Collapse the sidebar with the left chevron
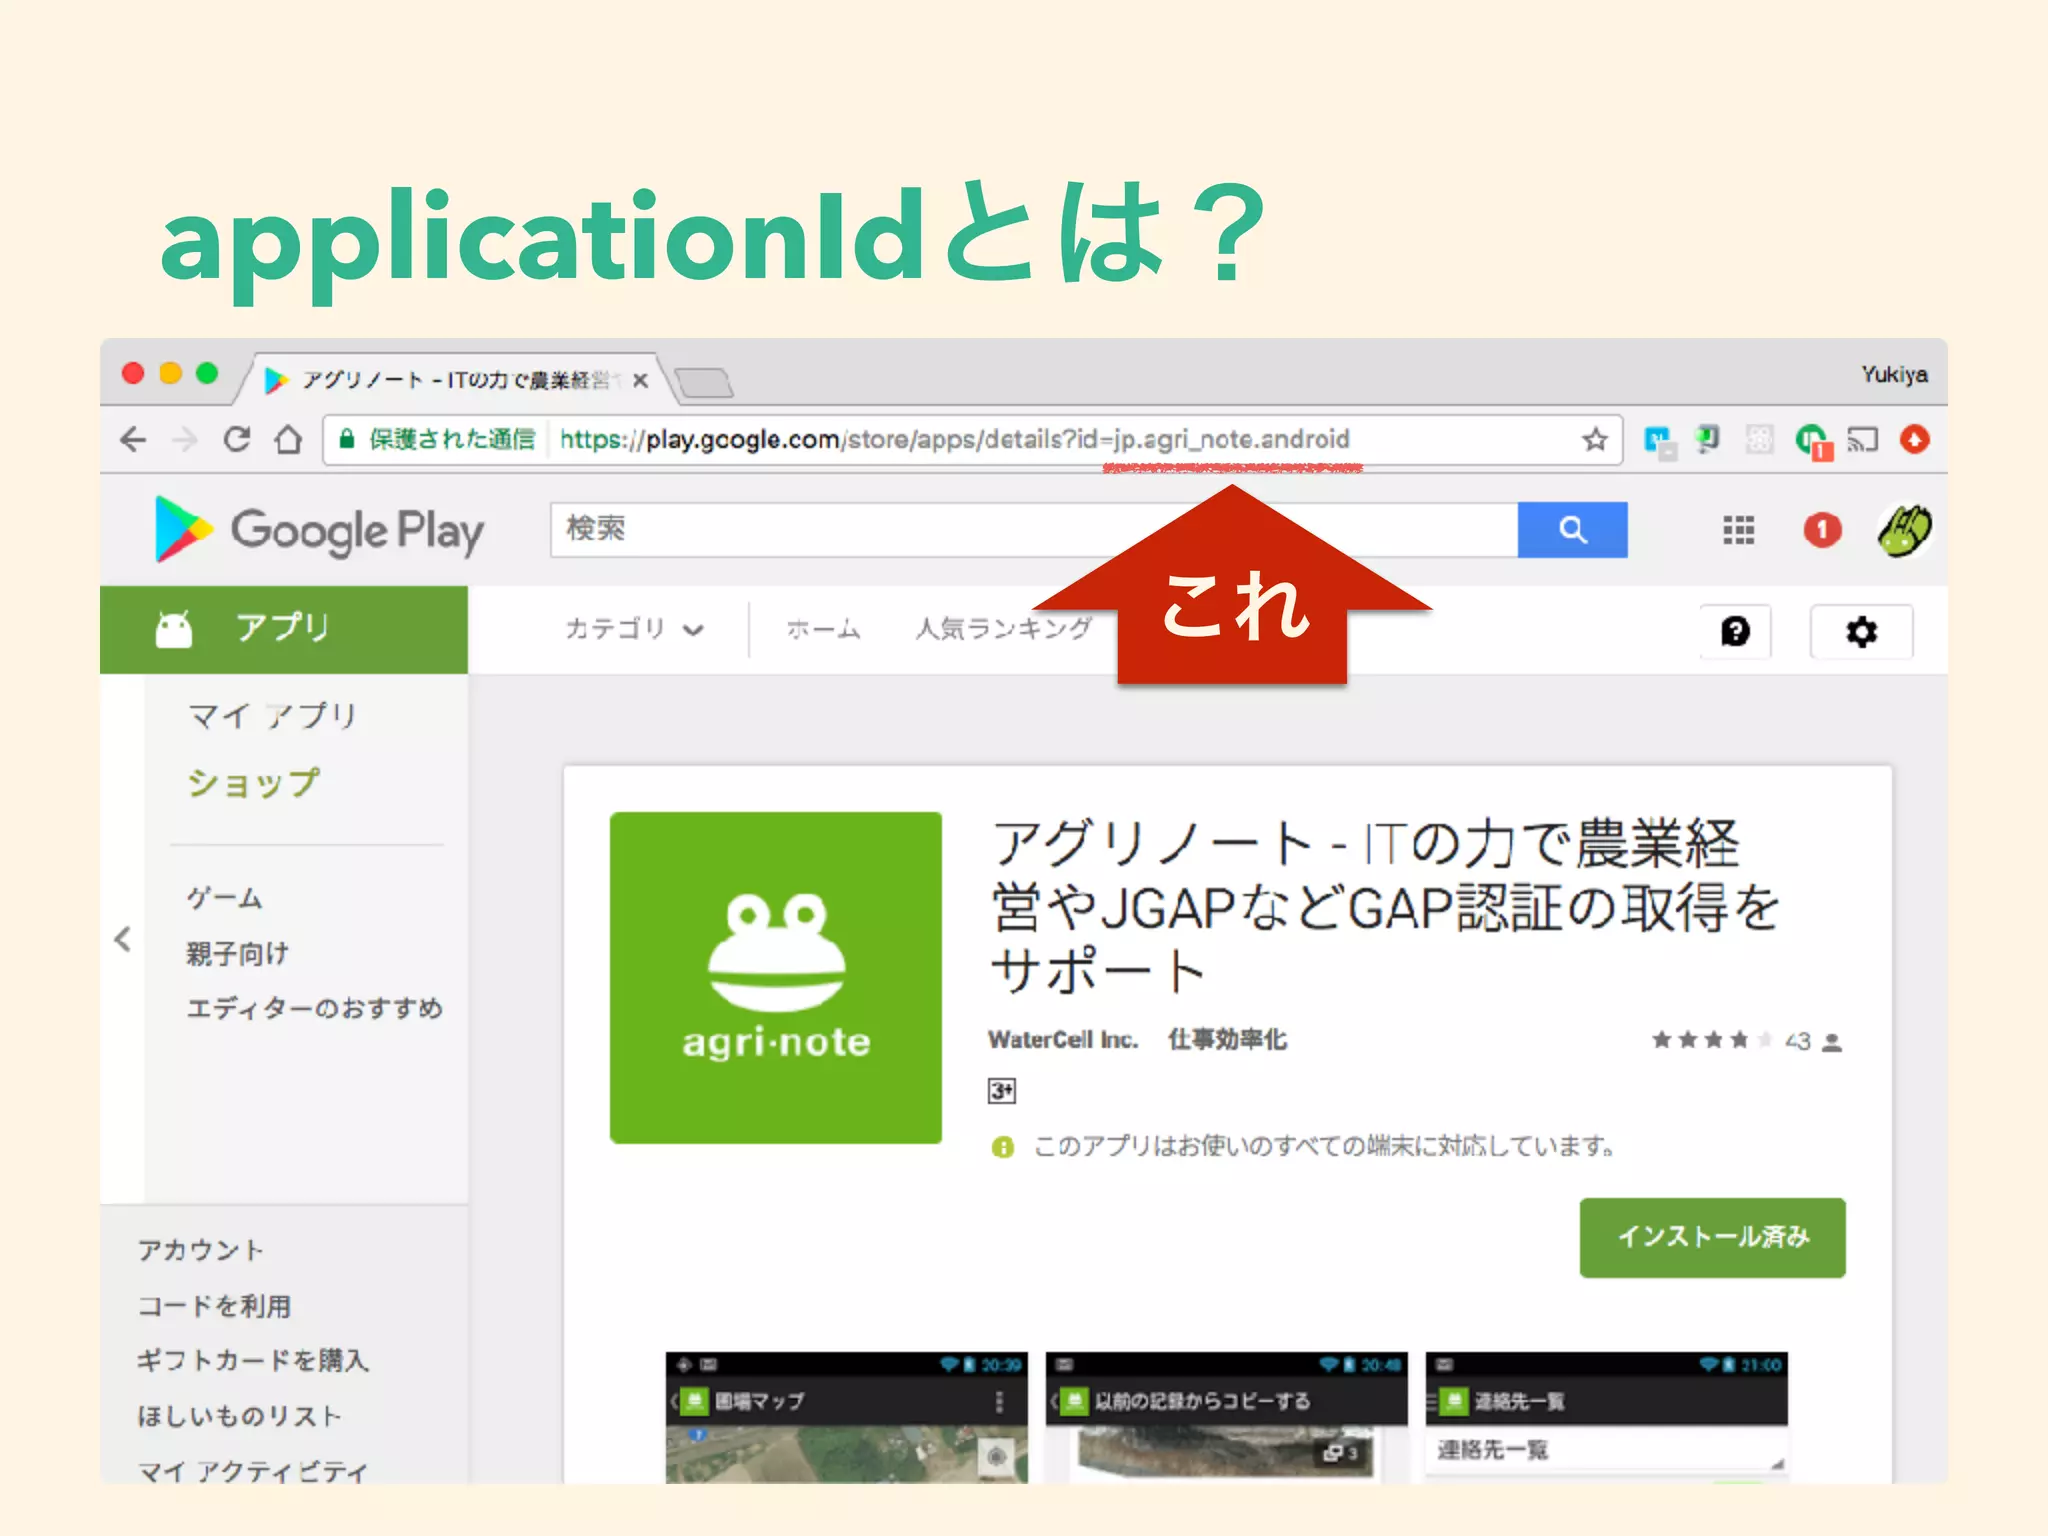 coord(122,939)
